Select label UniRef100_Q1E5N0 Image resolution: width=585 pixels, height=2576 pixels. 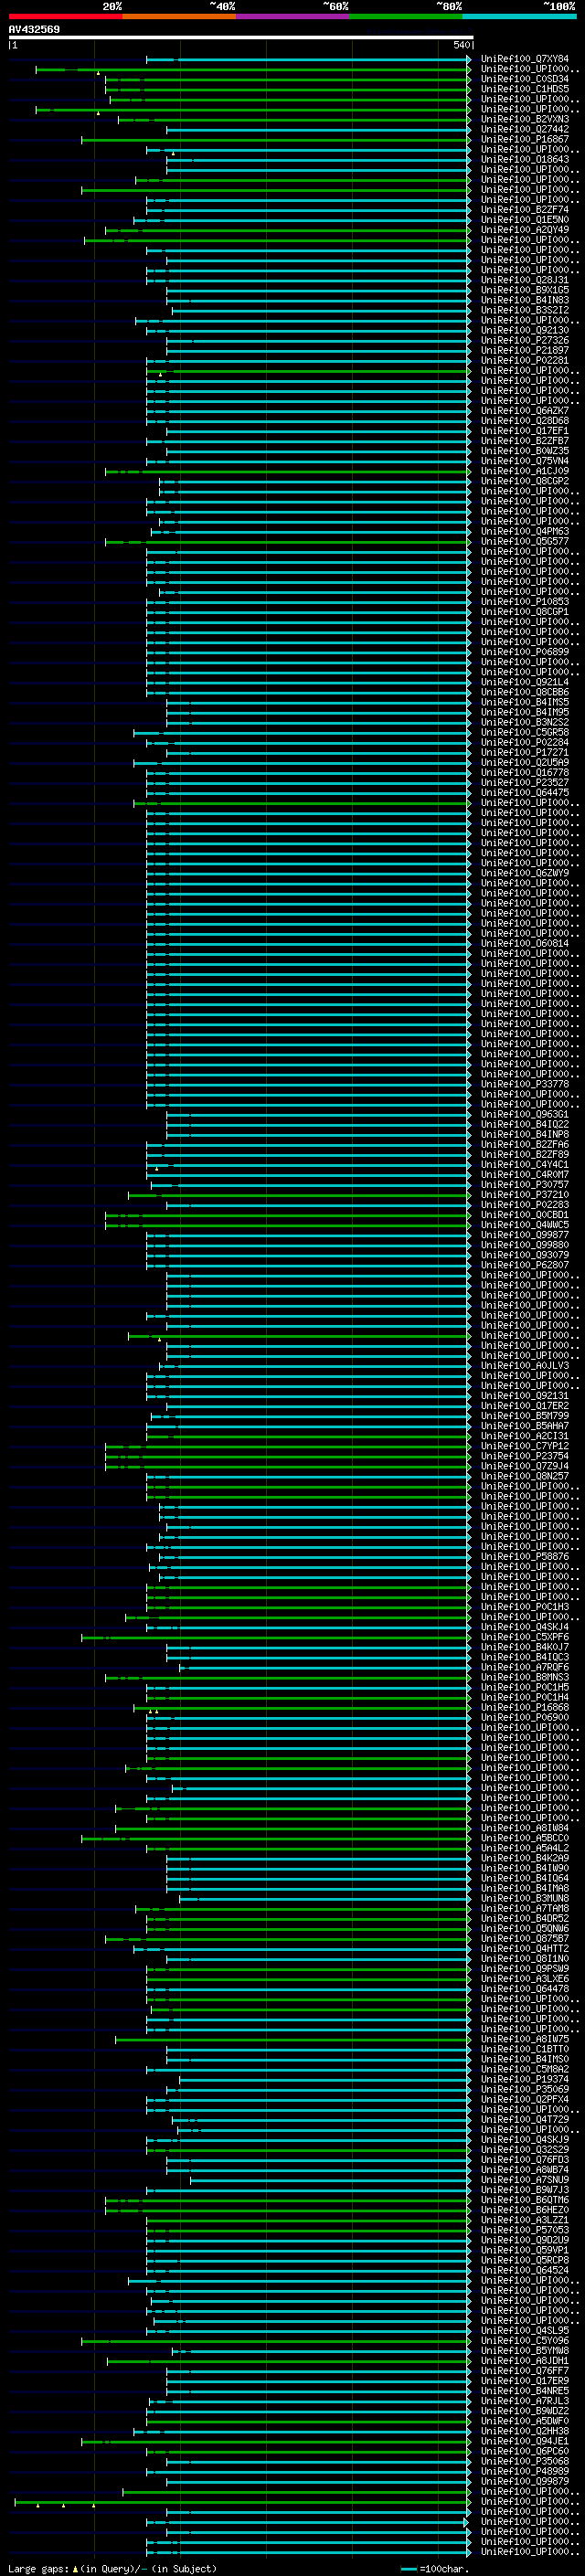(x=525, y=220)
